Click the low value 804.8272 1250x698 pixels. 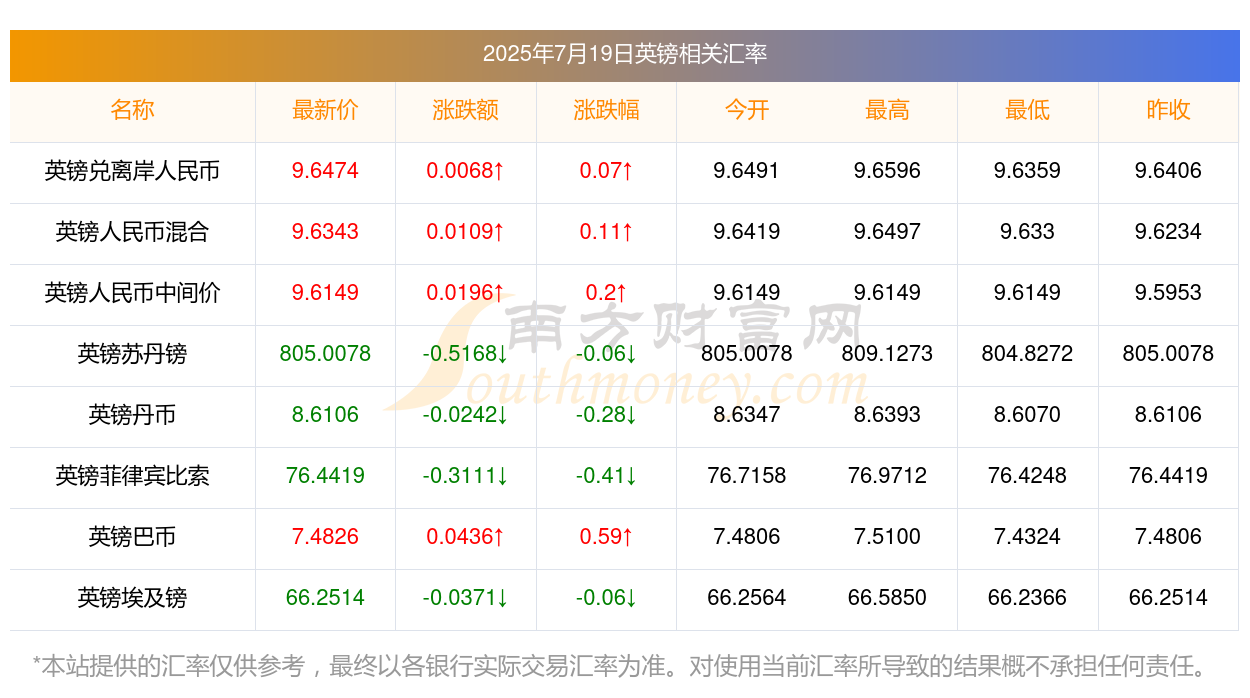click(1027, 354)
